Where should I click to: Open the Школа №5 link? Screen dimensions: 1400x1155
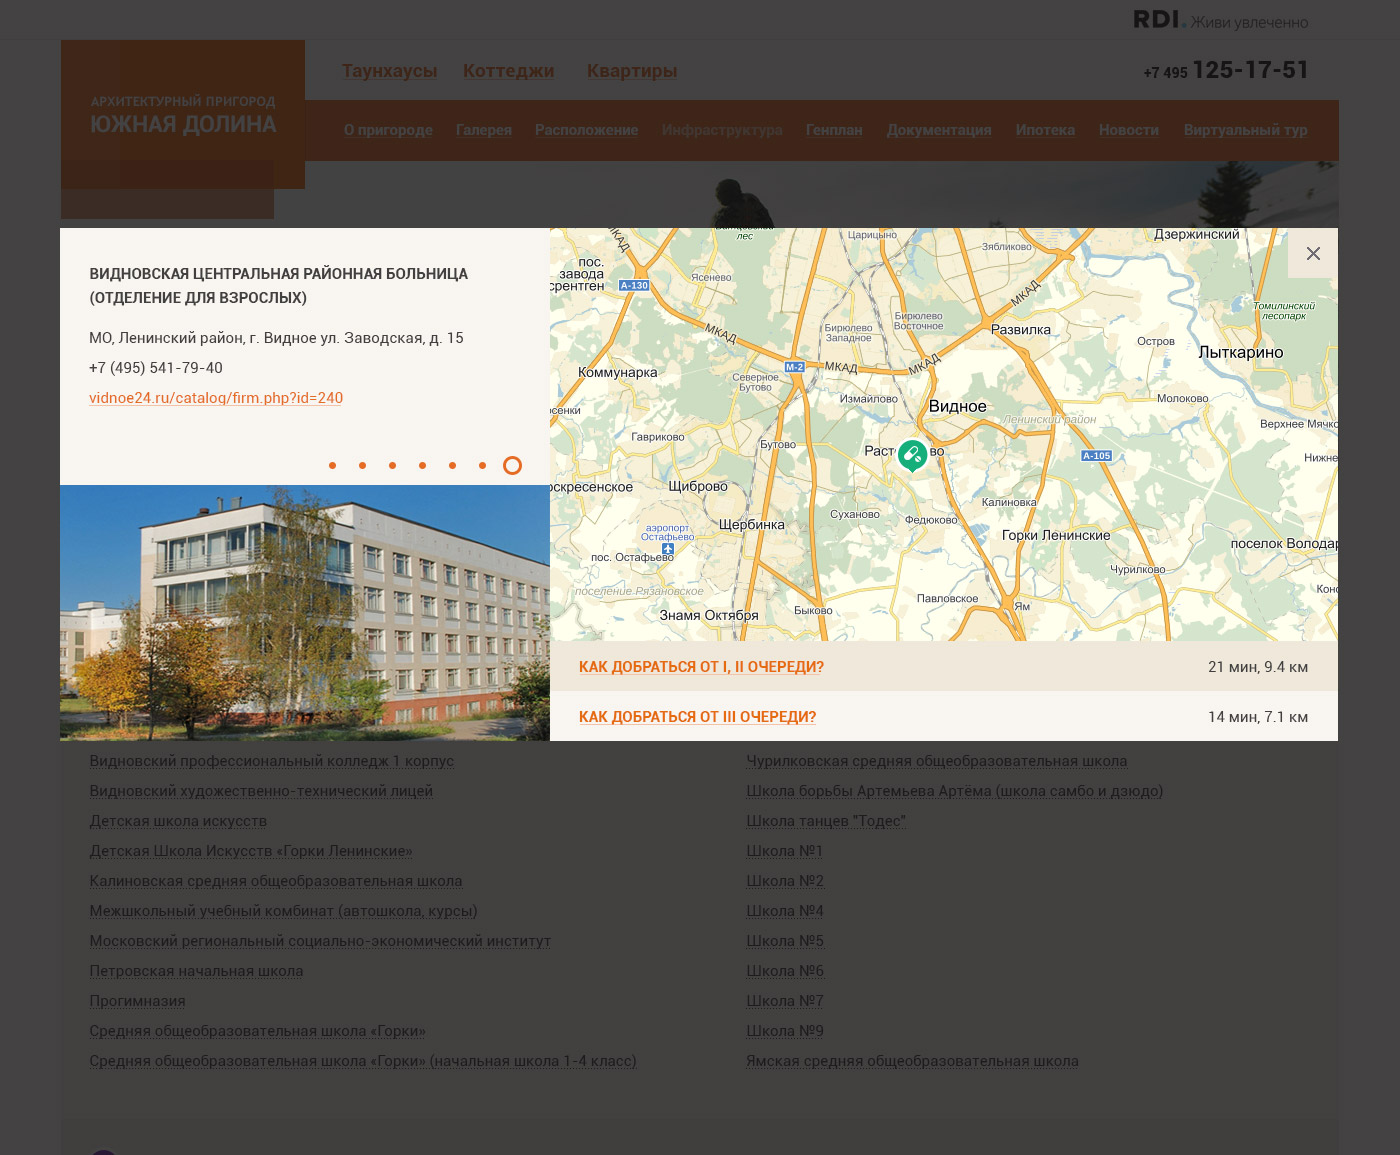785,941
